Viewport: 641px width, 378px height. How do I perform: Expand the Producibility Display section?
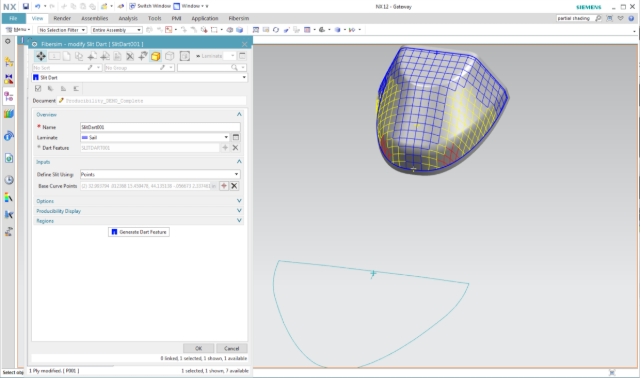239,210
